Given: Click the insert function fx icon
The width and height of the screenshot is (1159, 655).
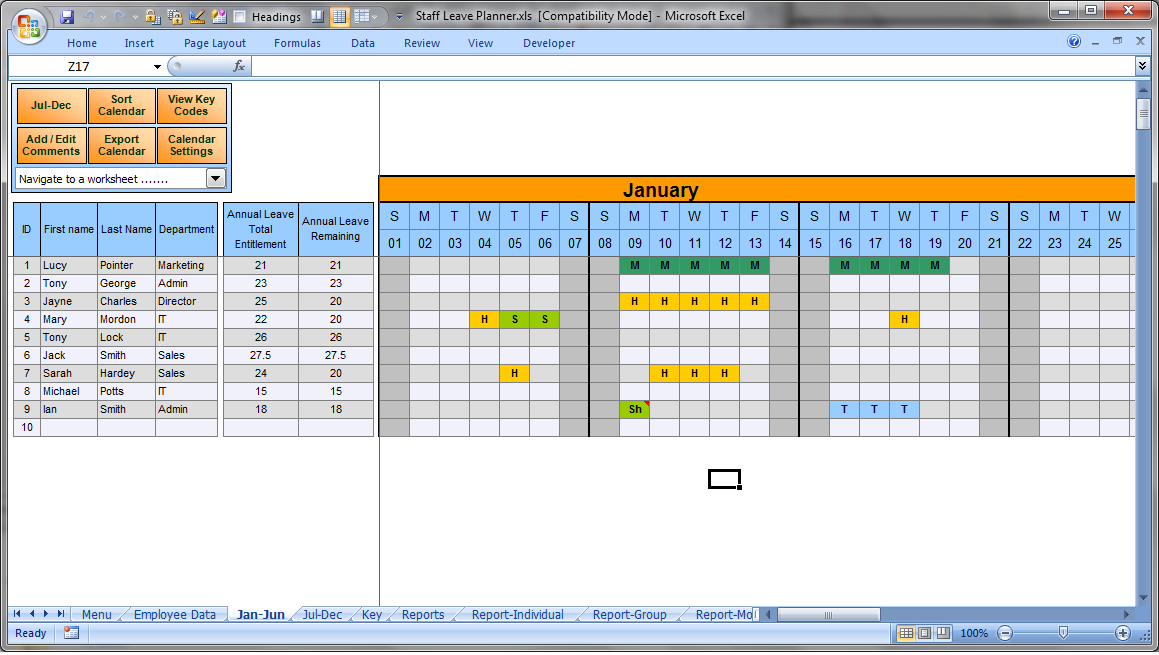Looking at the screenshot, I should tap(239, 66).
